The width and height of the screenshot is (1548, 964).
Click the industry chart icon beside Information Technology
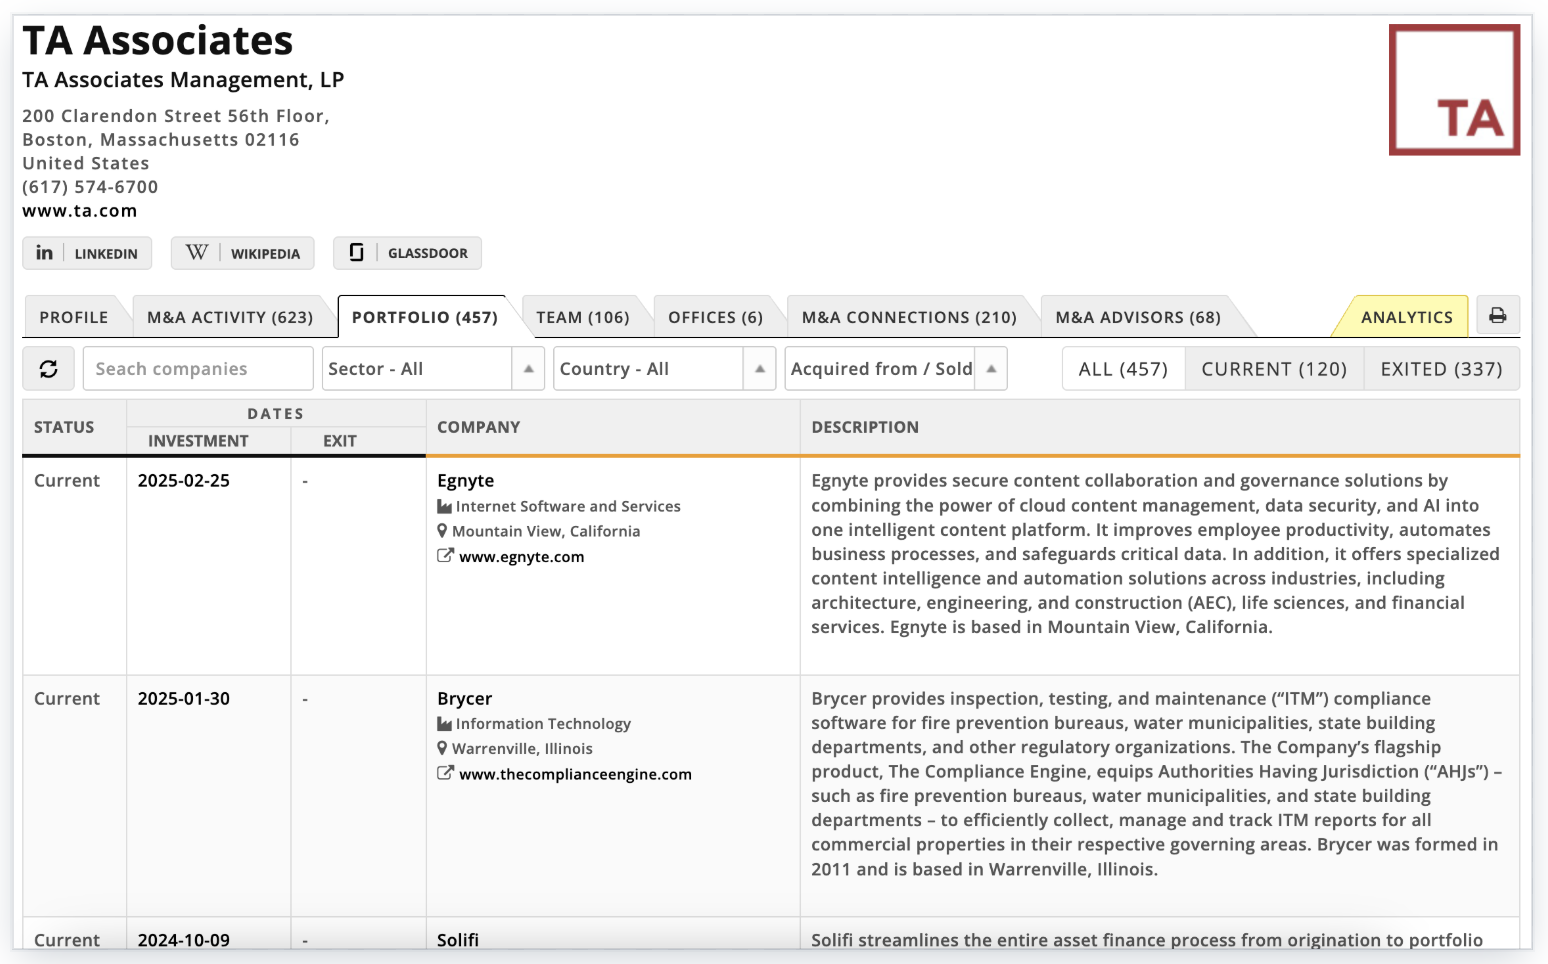point(444,723)
